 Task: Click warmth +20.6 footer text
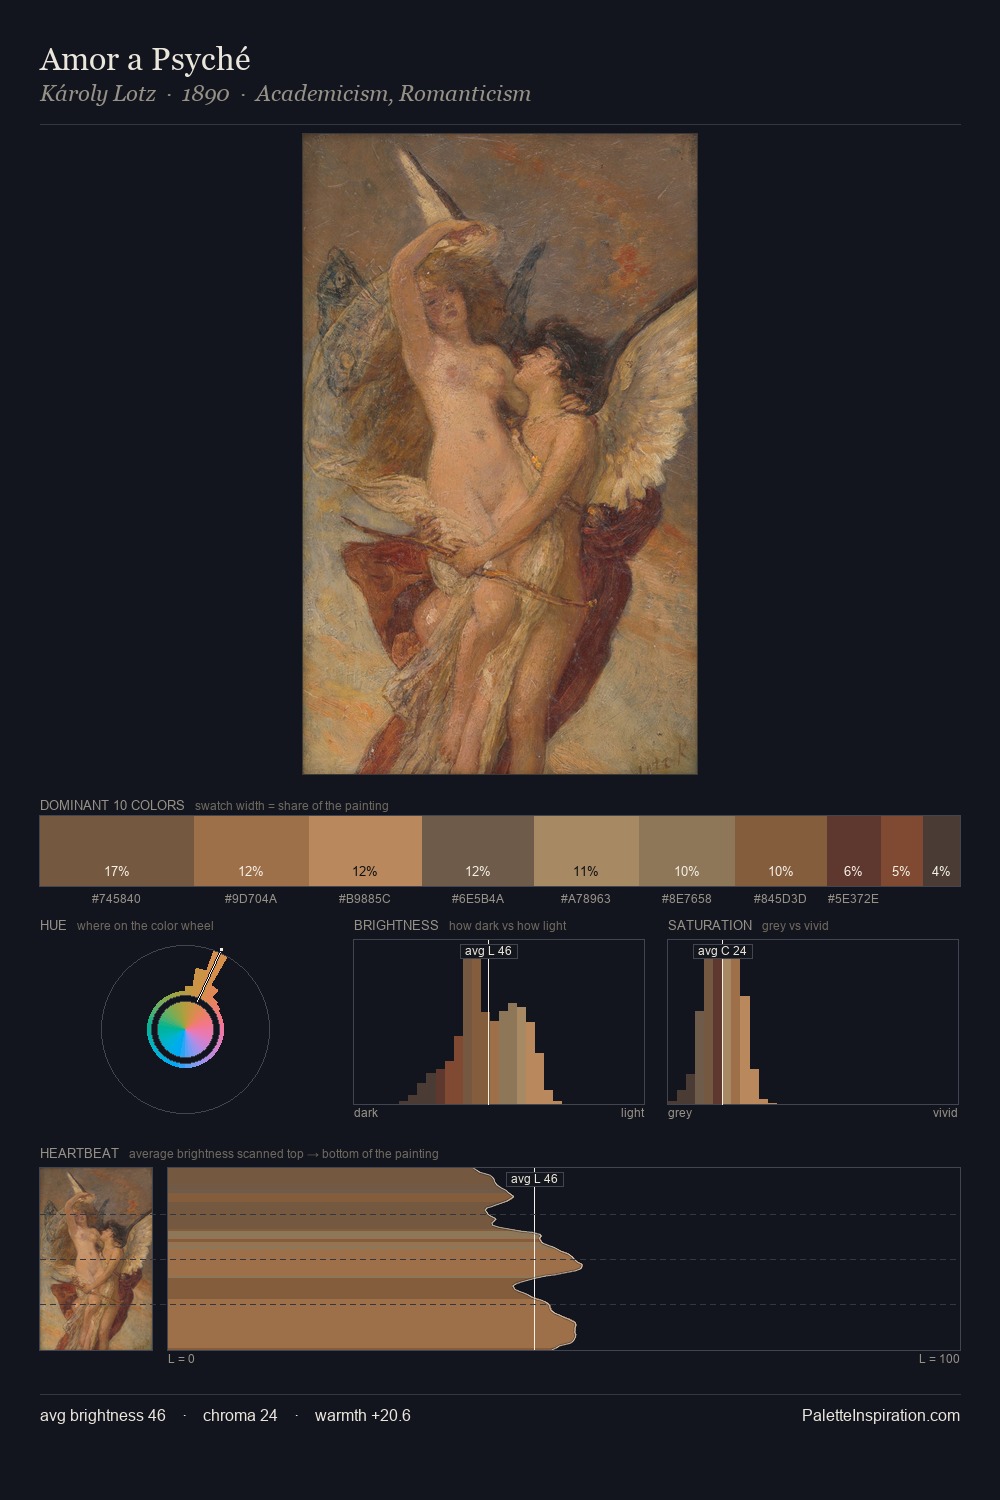coord(363,1415)
